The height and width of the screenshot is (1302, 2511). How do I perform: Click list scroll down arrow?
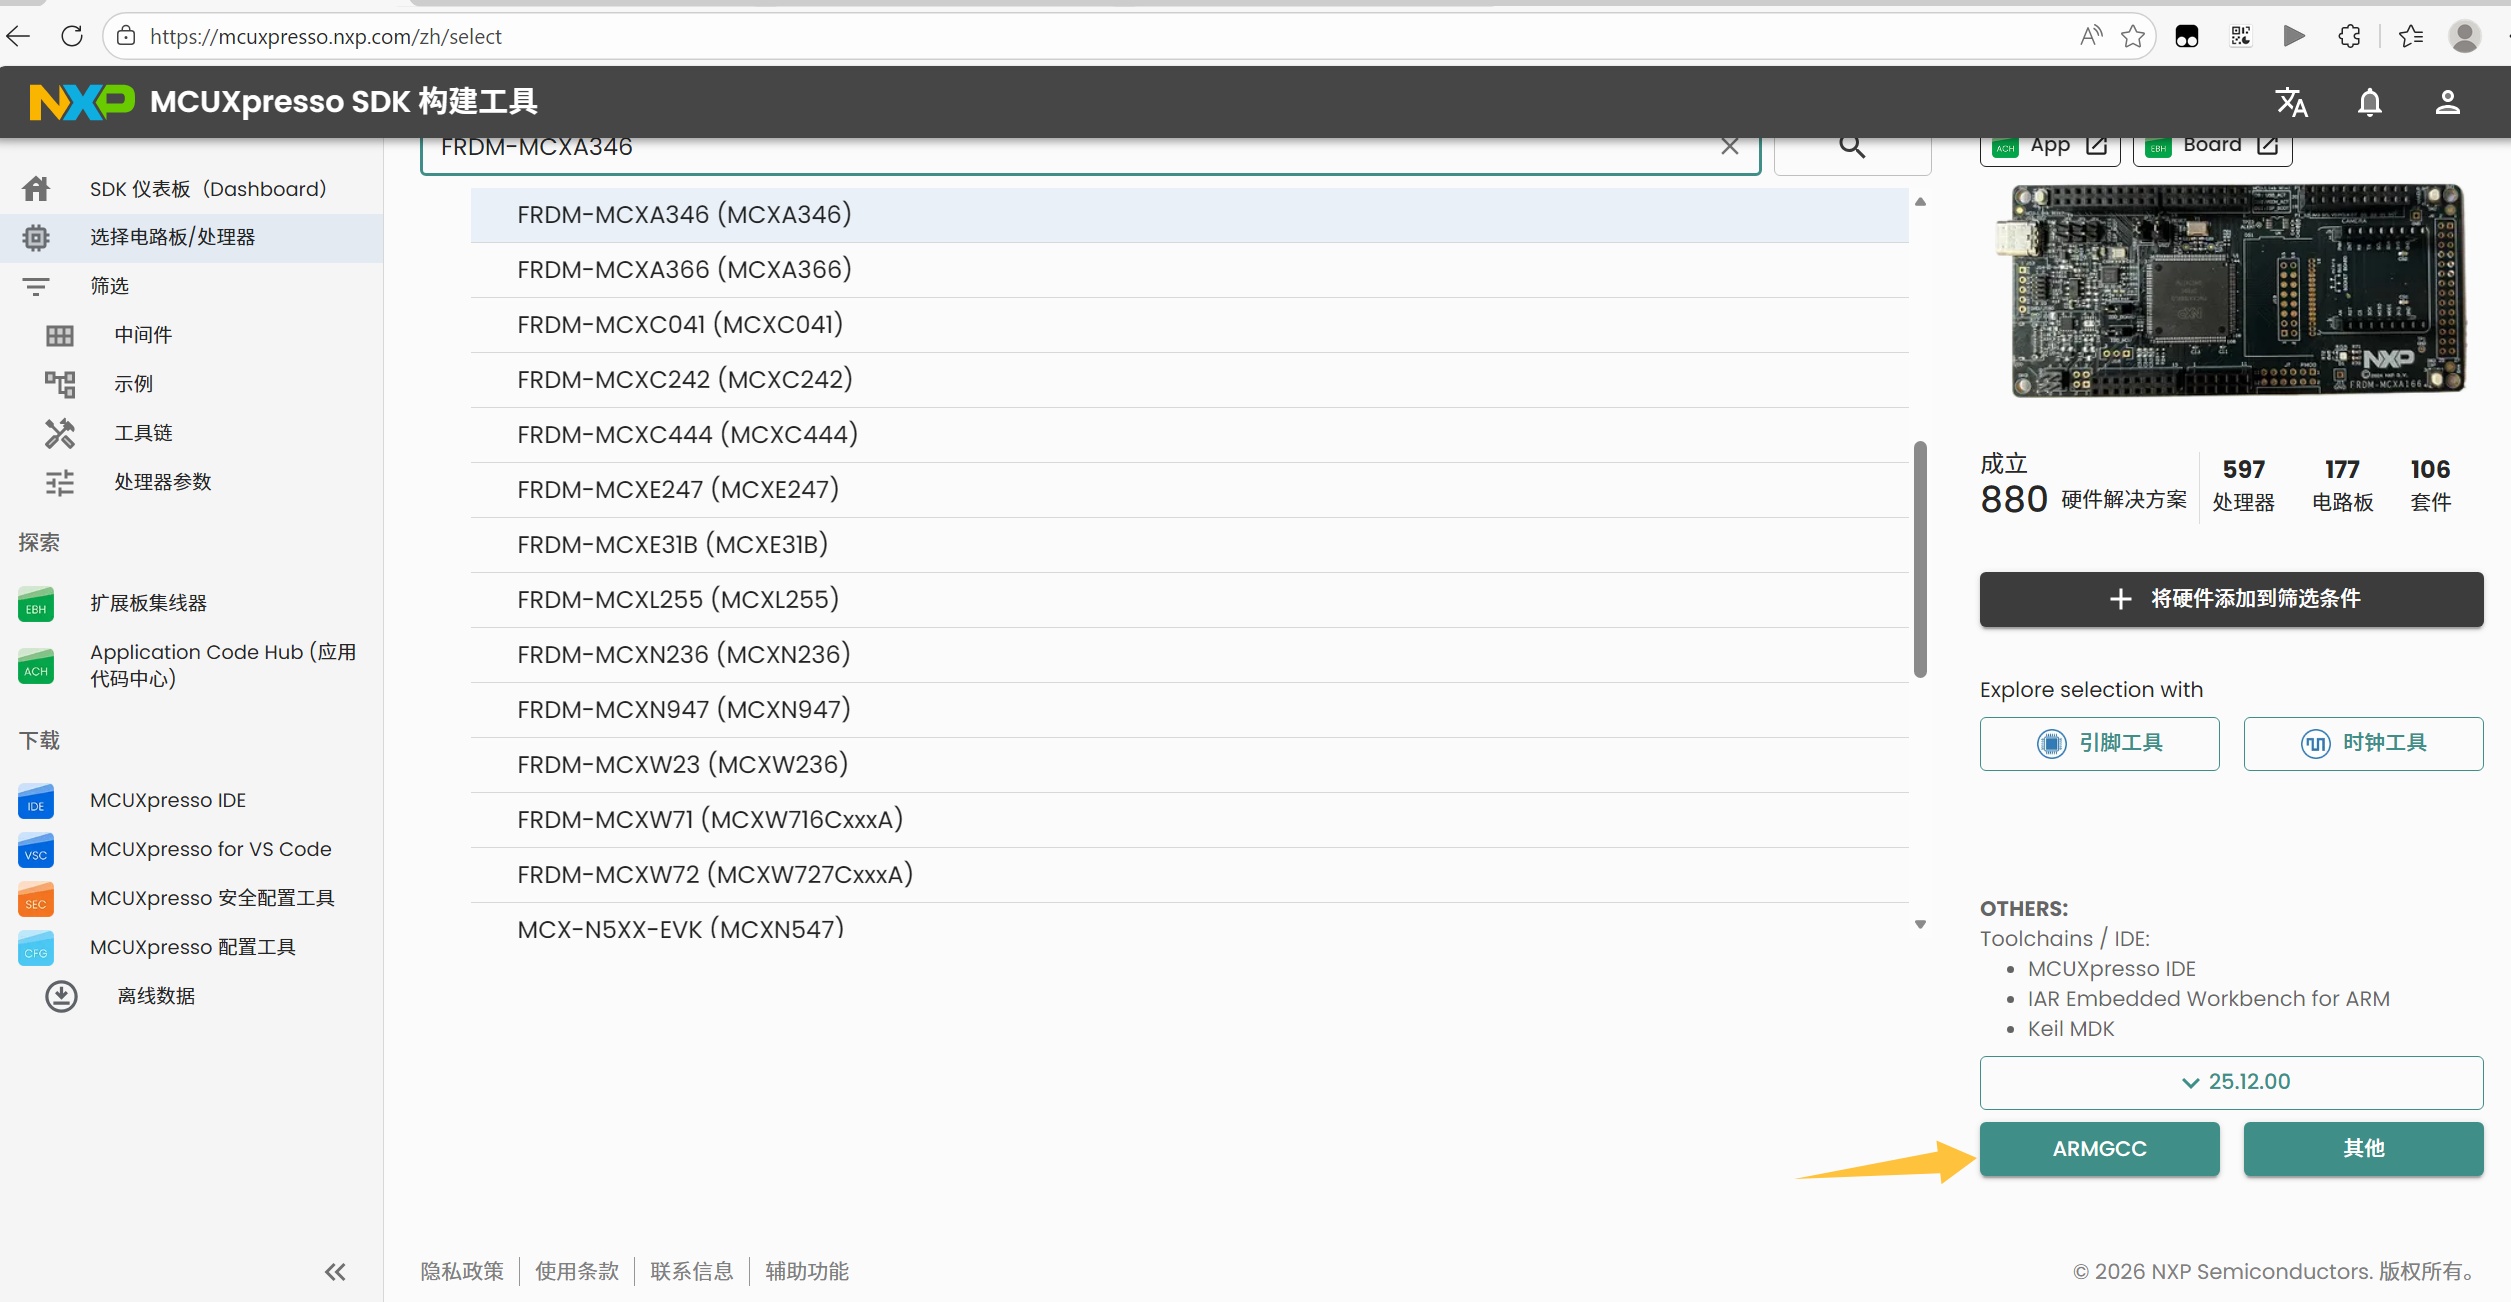click(x=1920, y=925)
